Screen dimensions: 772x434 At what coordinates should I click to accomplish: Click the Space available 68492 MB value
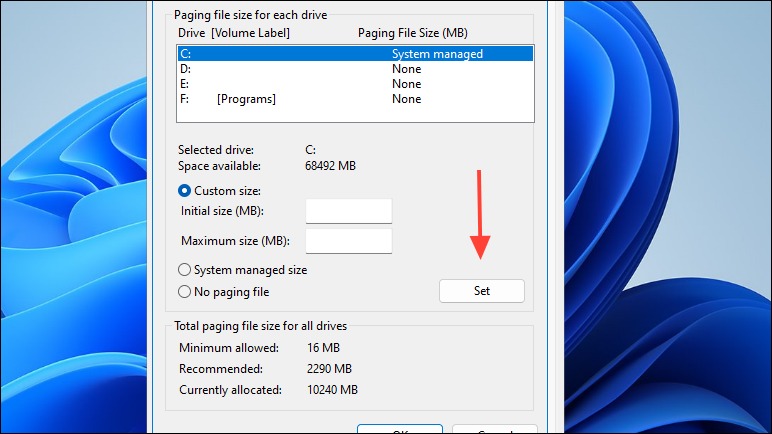(x=330, y=166)
